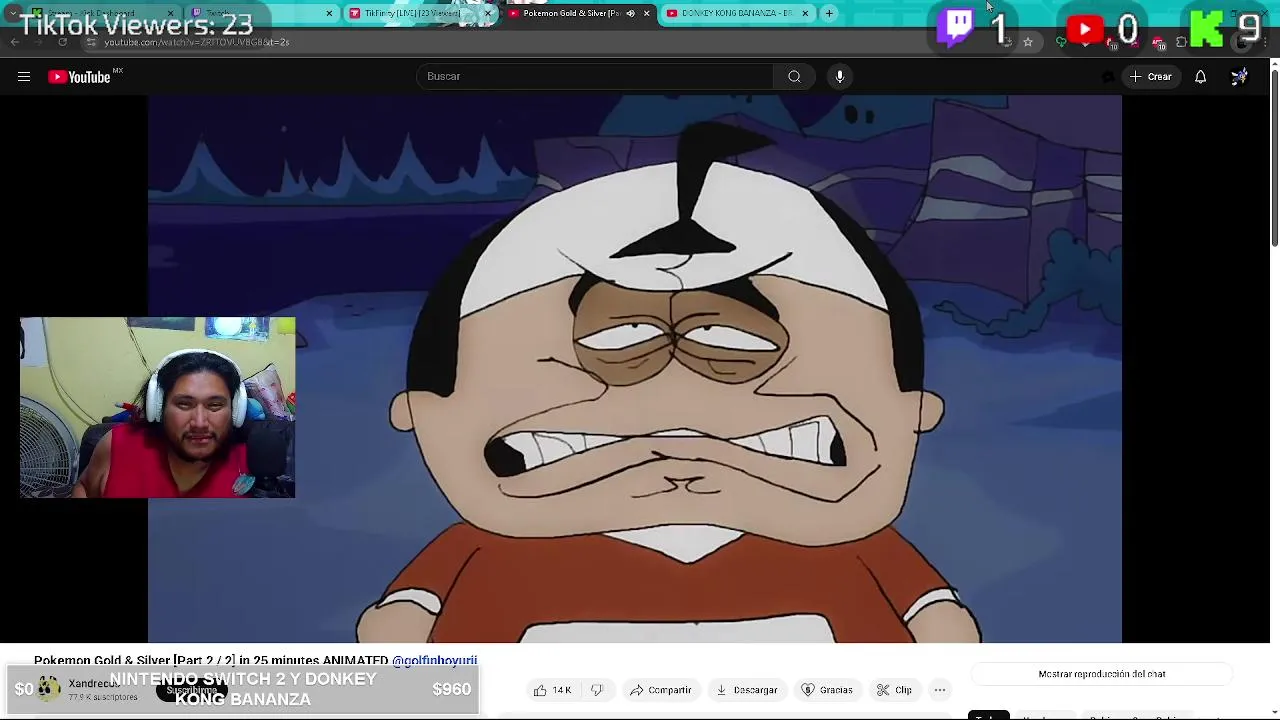Click the Buscar search field

594,77
